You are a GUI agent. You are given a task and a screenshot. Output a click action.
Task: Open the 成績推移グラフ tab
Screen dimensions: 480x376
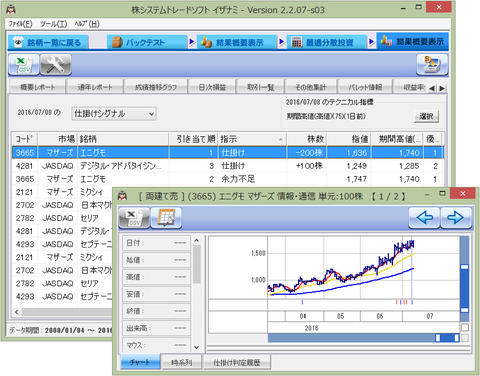pos(156,87)
